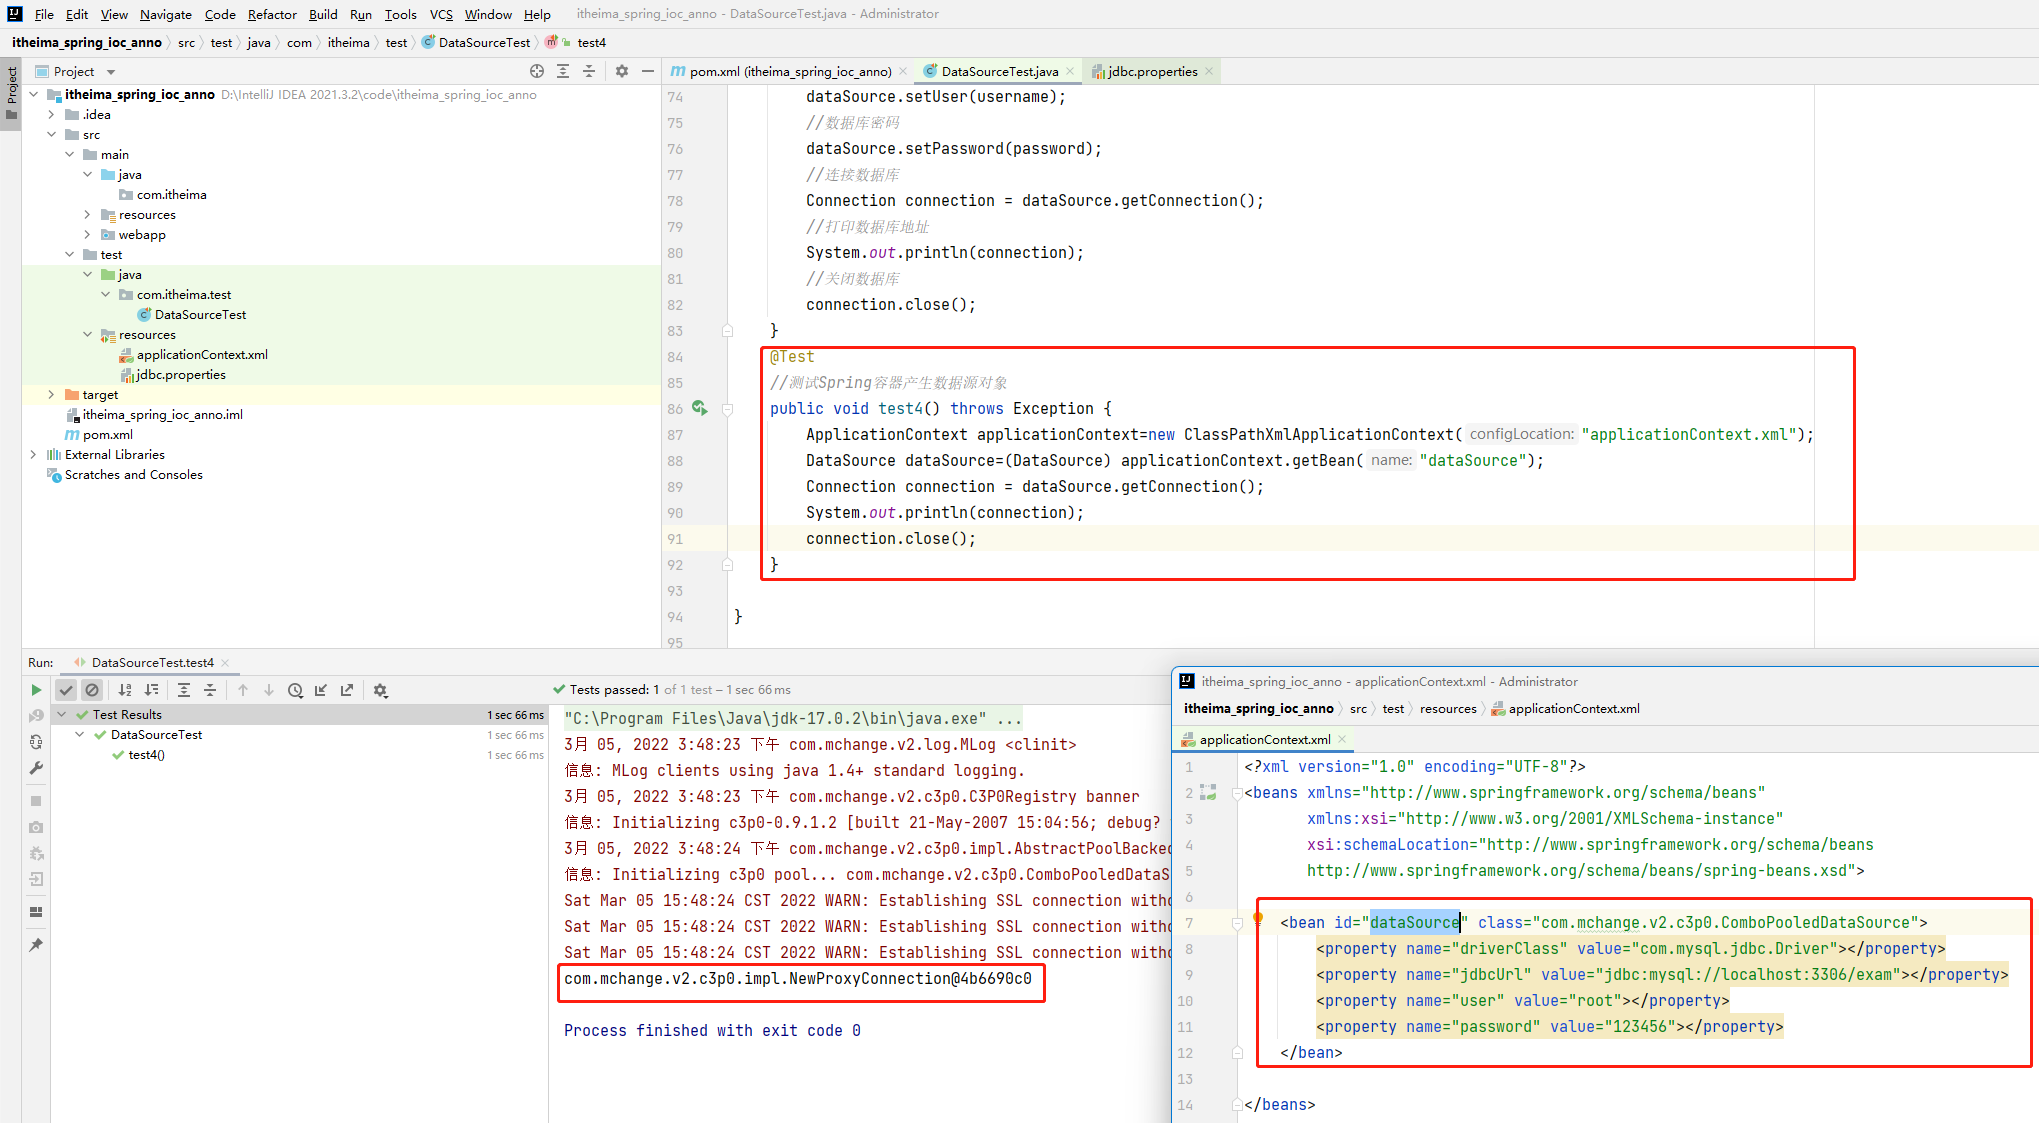2039x1123 pixels.
Task: Collapse all in Project panel toolbar
Action: click(x=589, y=71)
